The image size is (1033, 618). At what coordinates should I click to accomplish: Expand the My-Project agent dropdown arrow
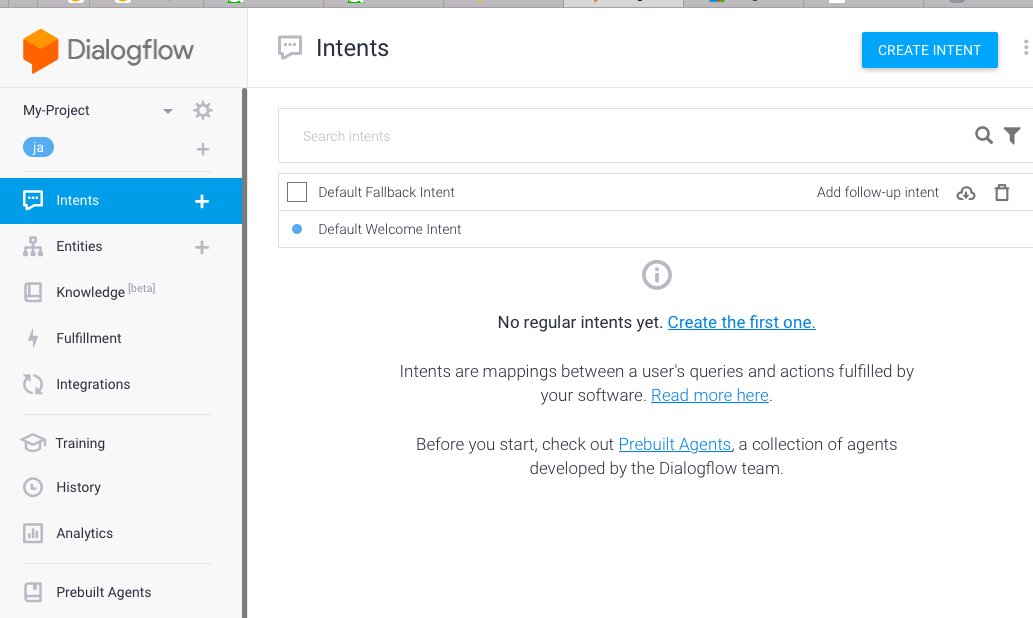pyautogui.click(x=168, y=111)
